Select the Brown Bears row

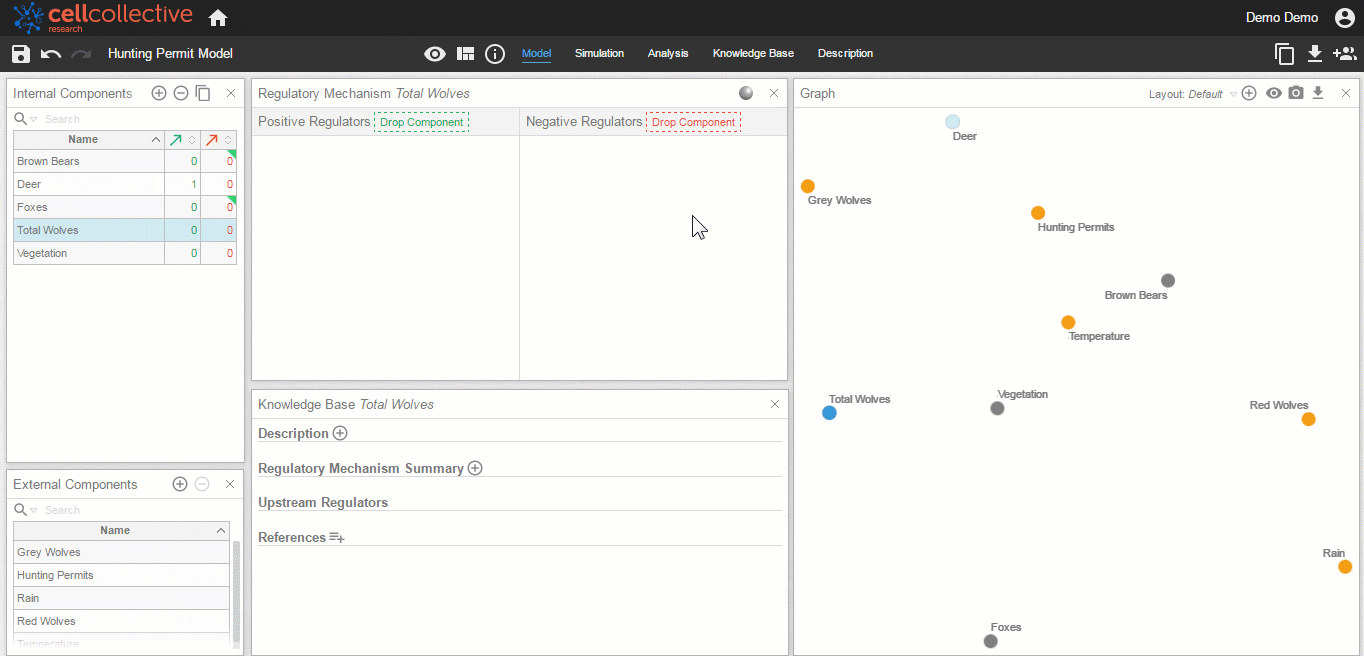(125, 161)
